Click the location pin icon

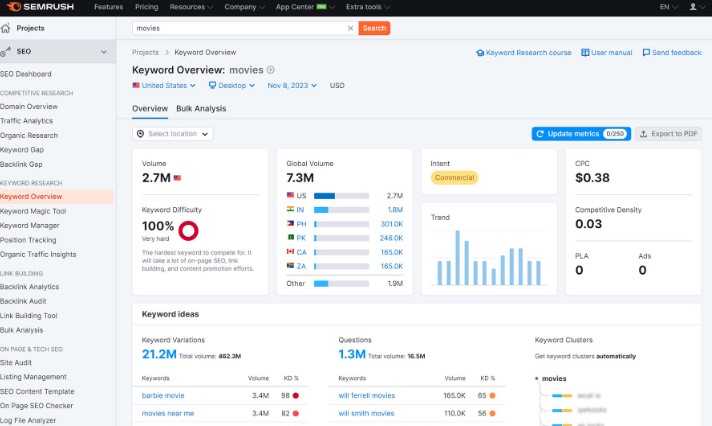[140, 134]
